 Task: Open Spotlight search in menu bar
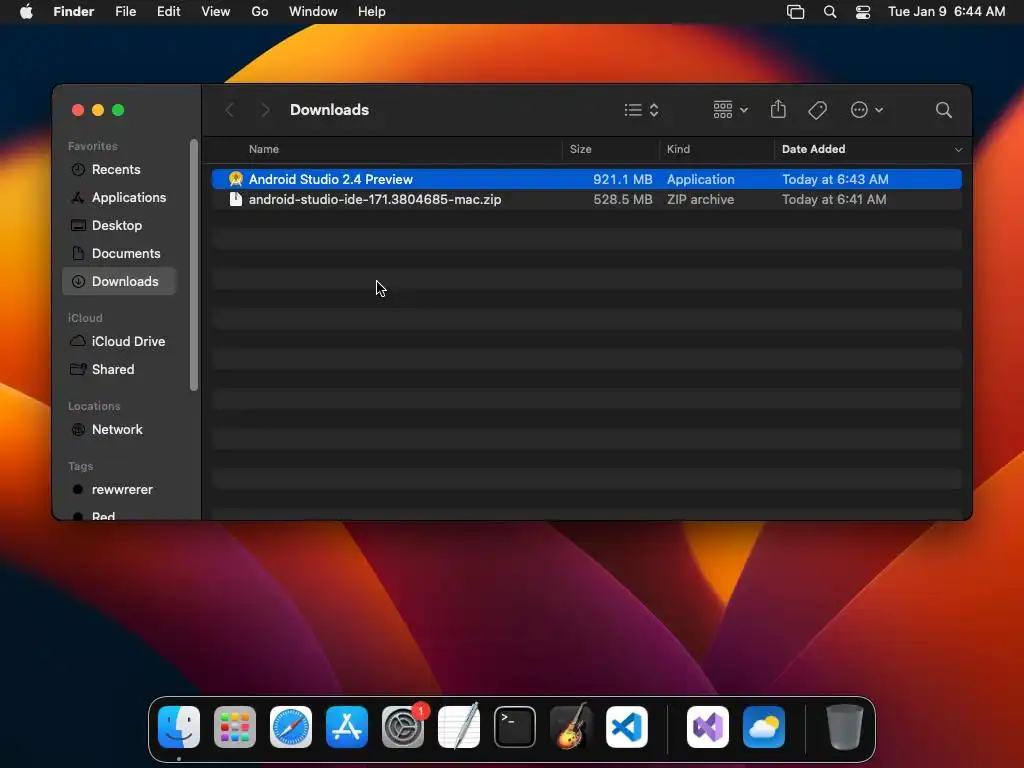pyautogui.click(x=830, y=12)
